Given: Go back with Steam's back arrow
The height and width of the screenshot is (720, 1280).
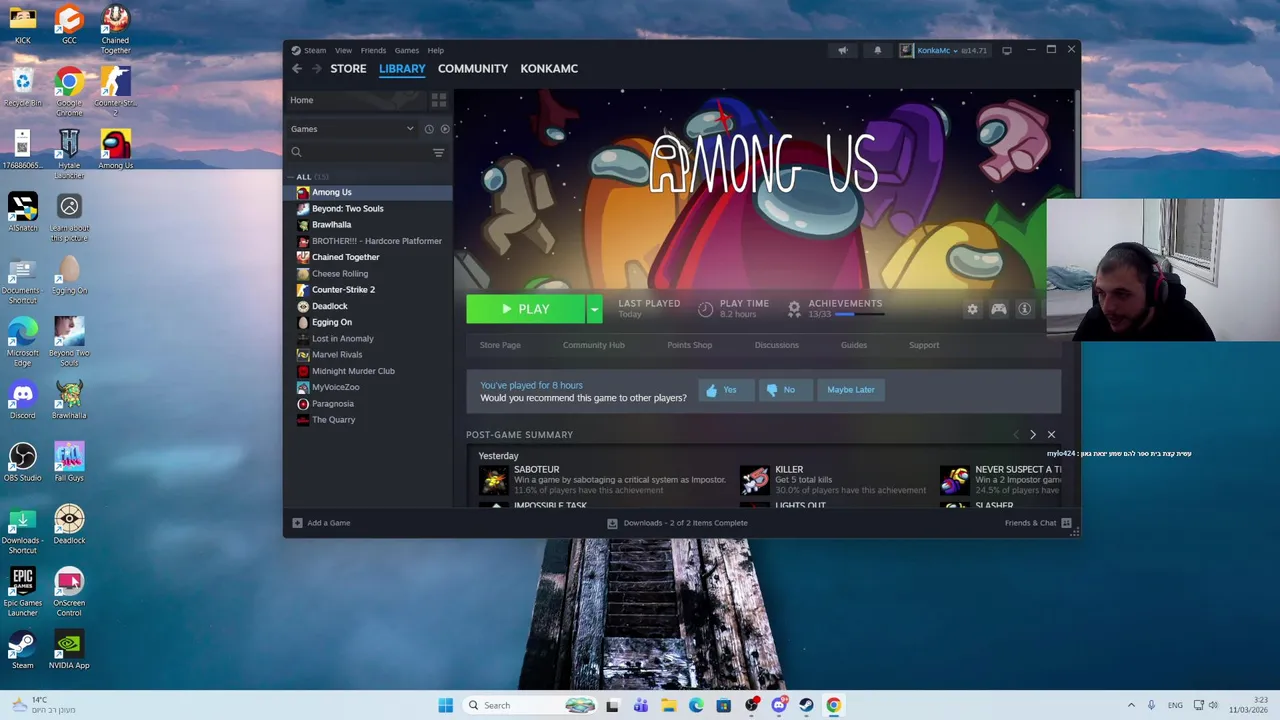Looking at the screenshot, I should tap(297, 69).
